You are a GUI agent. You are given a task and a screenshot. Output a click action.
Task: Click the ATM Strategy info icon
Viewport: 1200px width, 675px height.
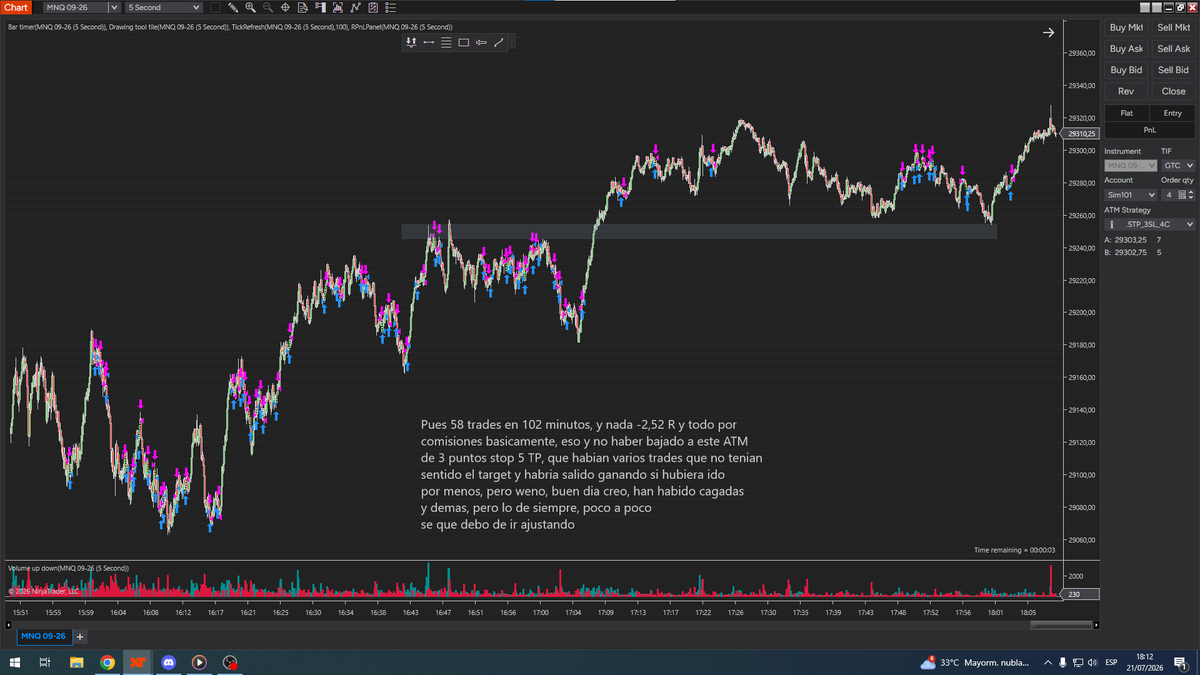coord(1112,225)
